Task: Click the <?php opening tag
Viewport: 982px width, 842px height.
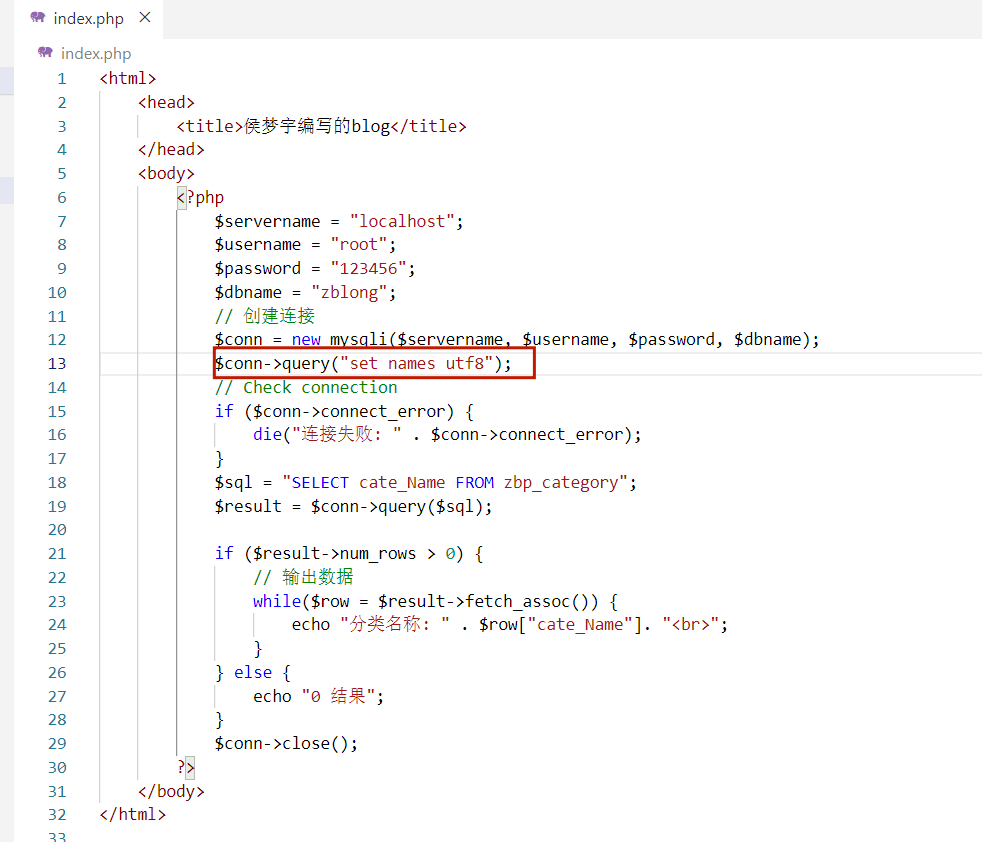Action: pyautogui.click(x=200, y=198)
